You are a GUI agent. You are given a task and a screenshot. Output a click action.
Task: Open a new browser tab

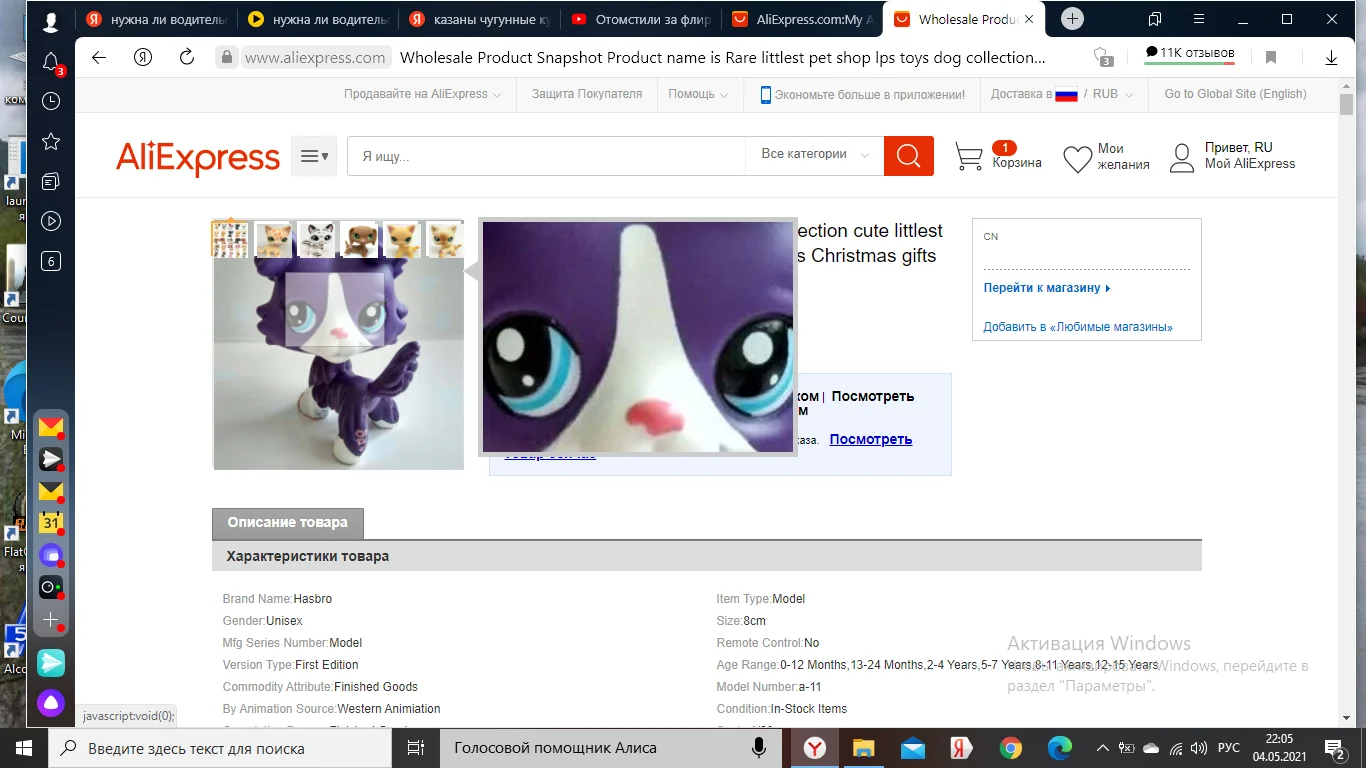[1072, 19]
